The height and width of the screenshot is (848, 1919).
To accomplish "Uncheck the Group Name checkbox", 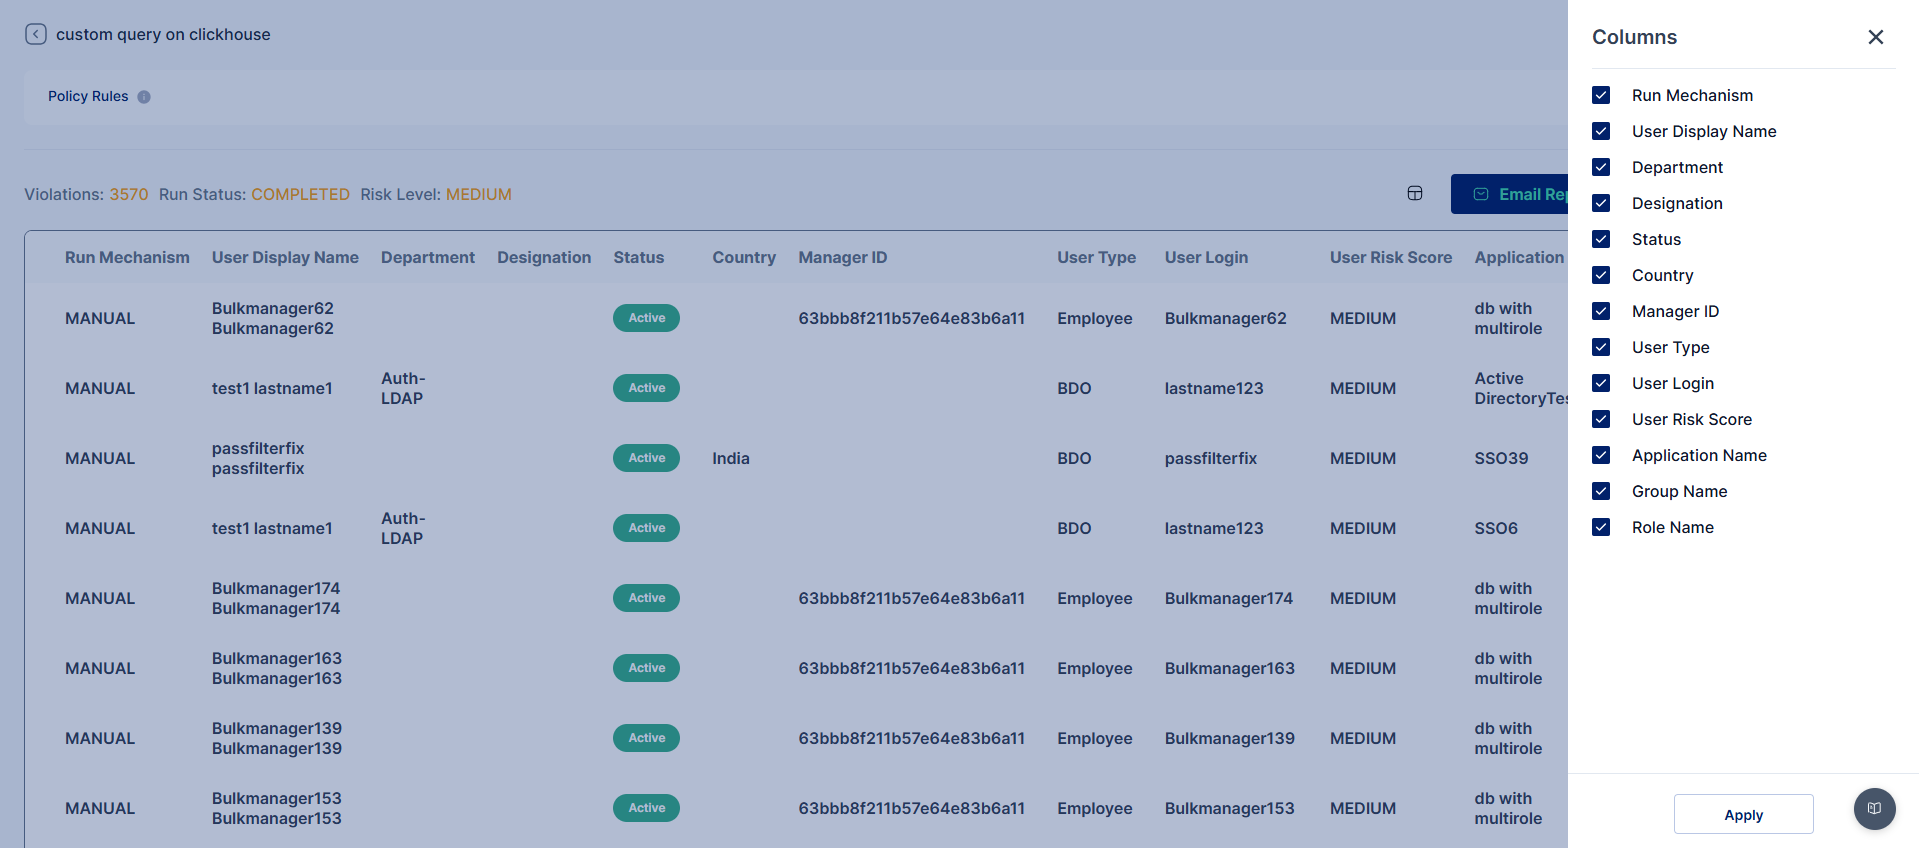I will (x=1601, y=491).
